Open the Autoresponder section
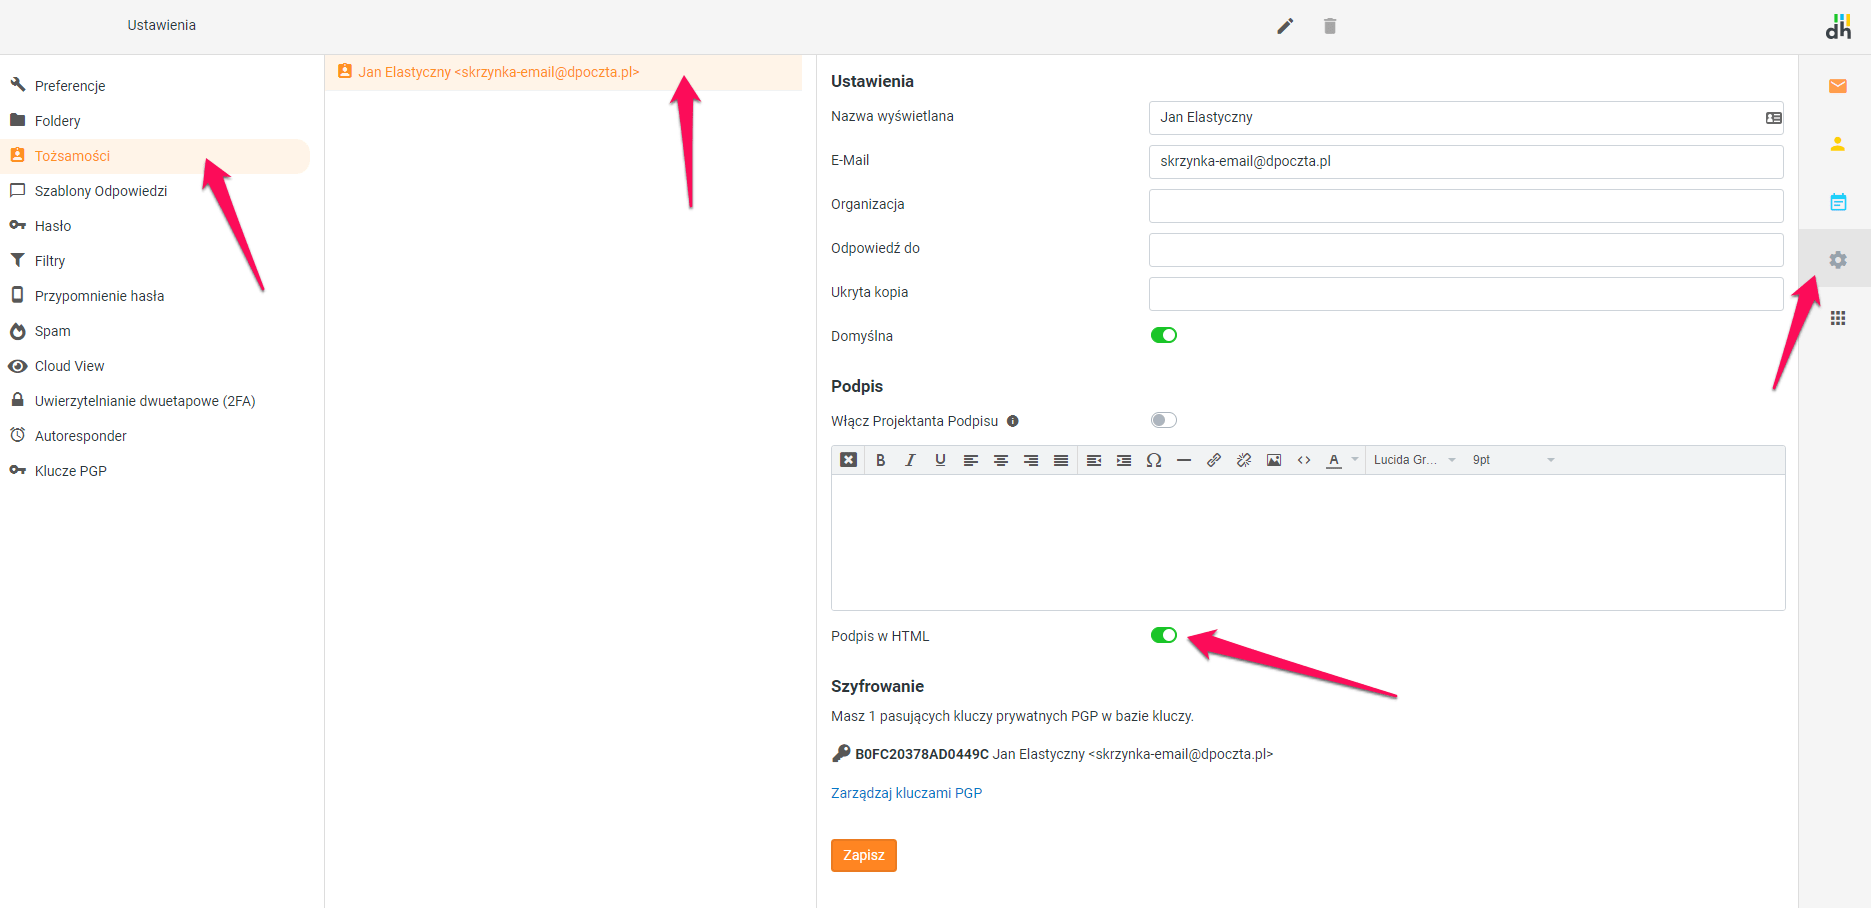Viewport: 1871px width, 908px height. point(155,436)
